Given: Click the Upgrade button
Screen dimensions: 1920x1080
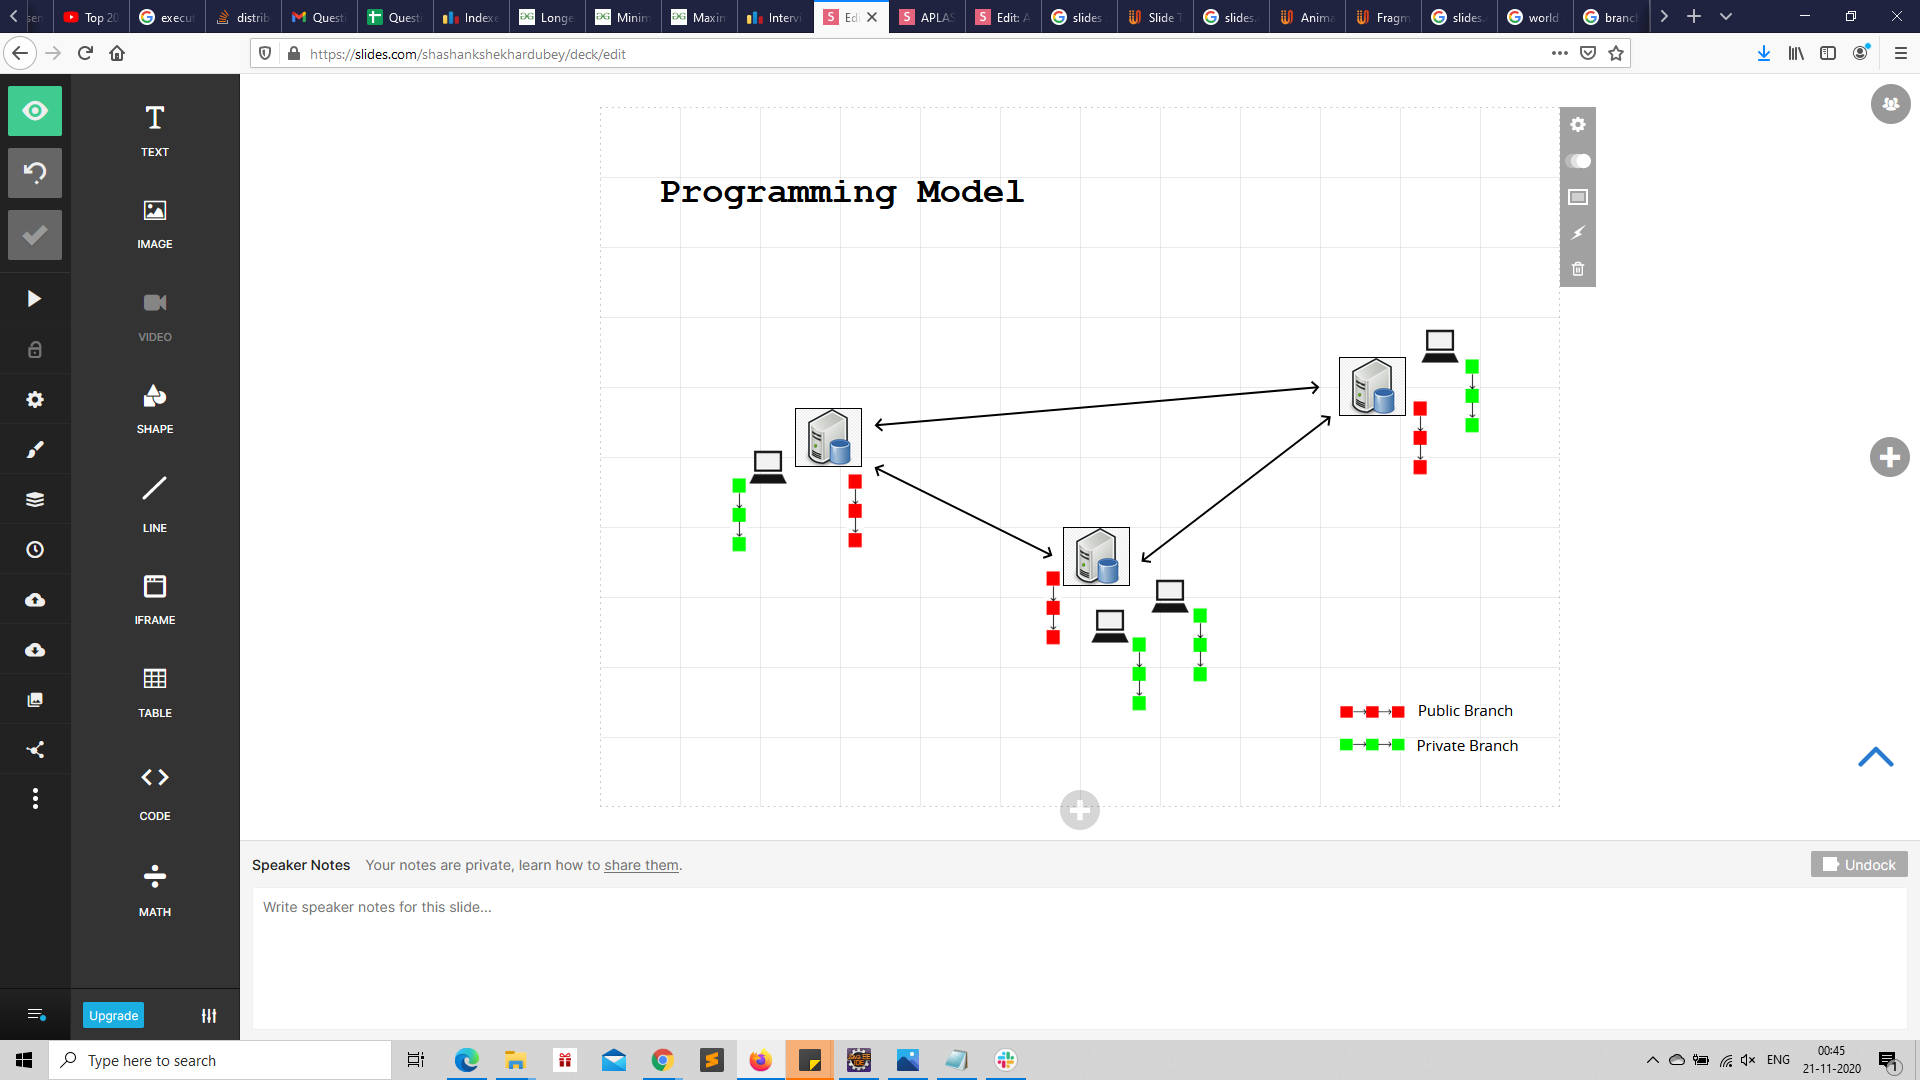Looking at the screenshot, I should click(113, 1015).
